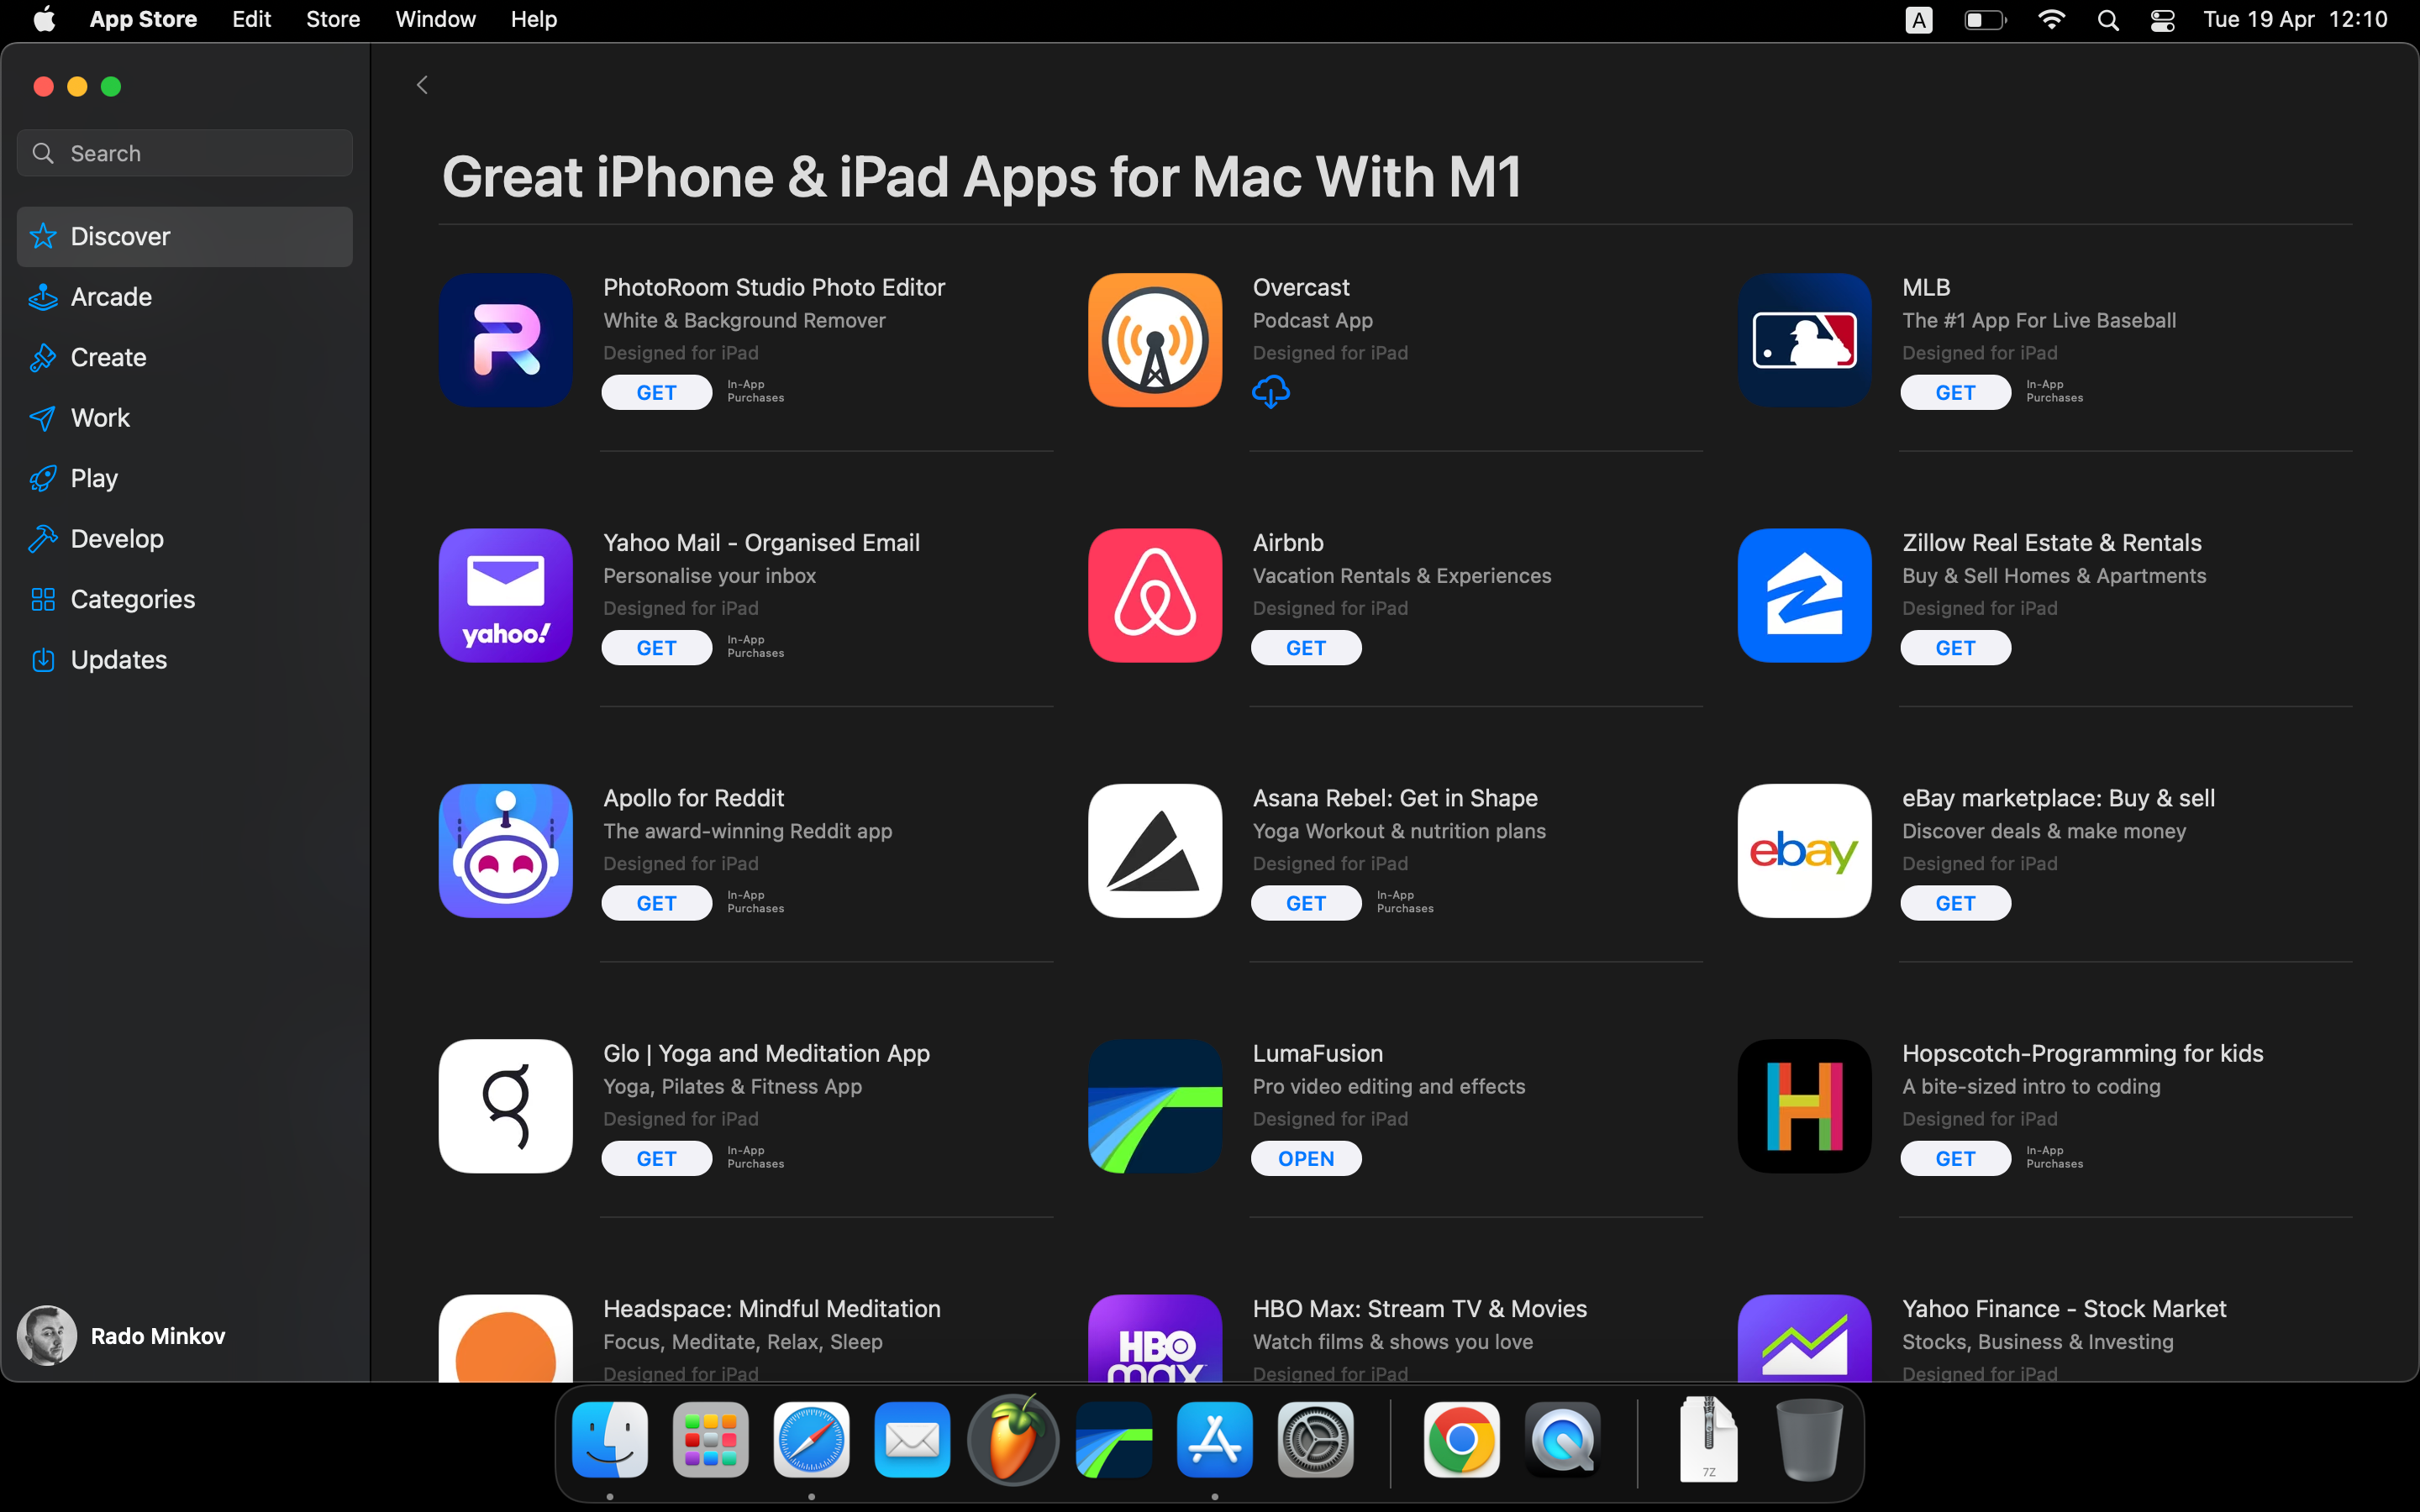Select Discover in the sidebar

point(185,236)
